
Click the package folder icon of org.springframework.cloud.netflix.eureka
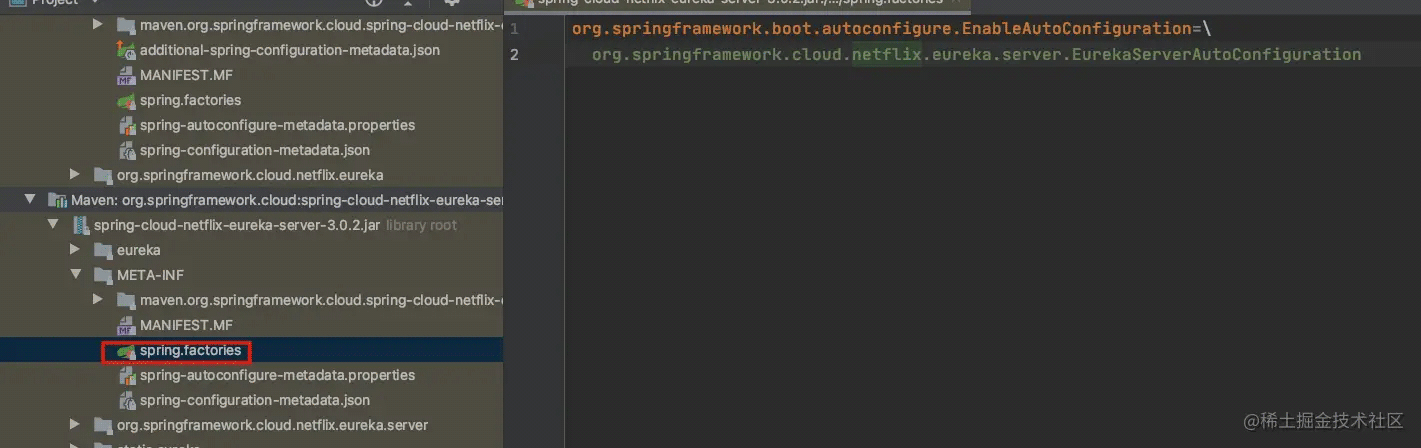point(102,175)
